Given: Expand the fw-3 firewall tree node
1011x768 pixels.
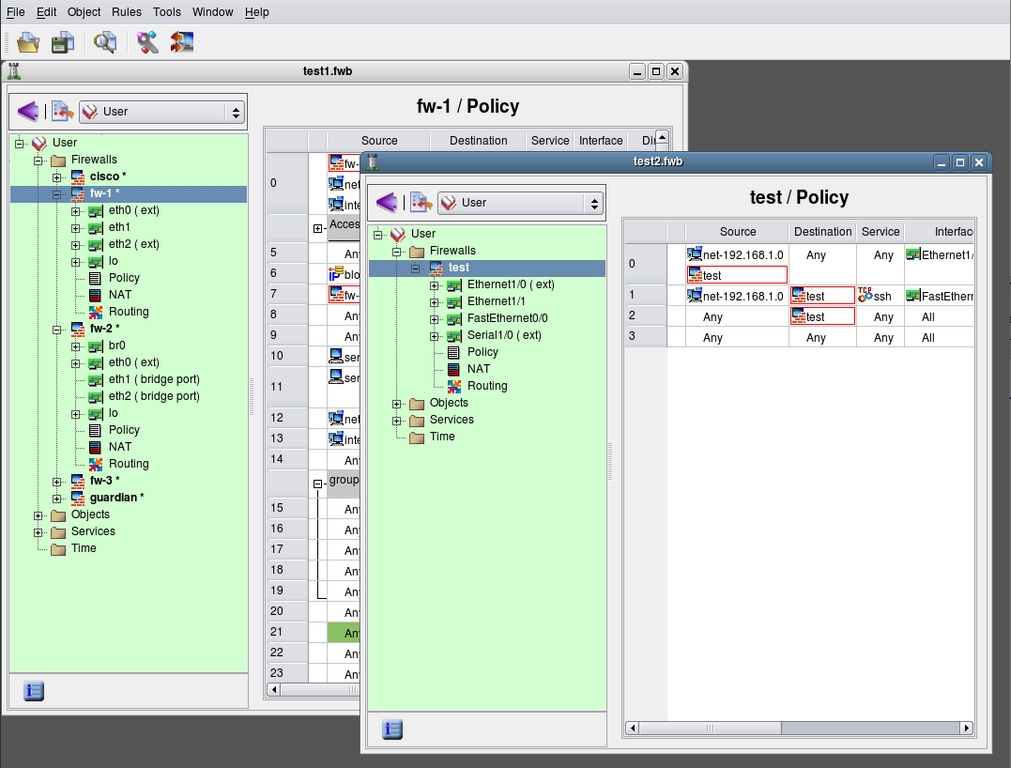Looking at the screenshot, I should pos(57,481).
